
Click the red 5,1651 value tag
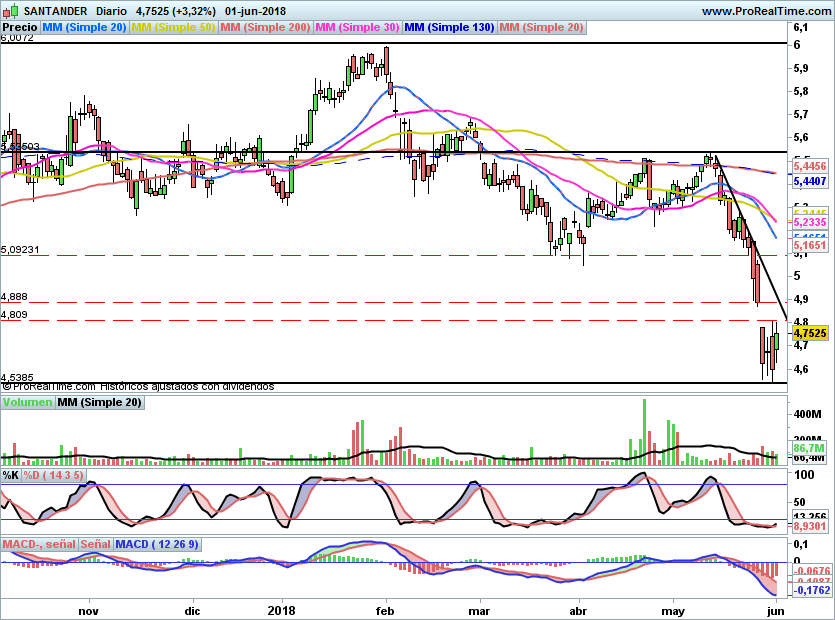[810, 246]
